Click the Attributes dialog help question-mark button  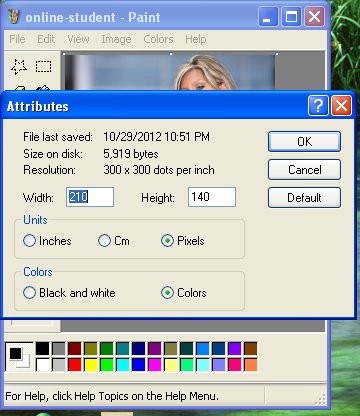pyautogui.click(x=318, y=106)
